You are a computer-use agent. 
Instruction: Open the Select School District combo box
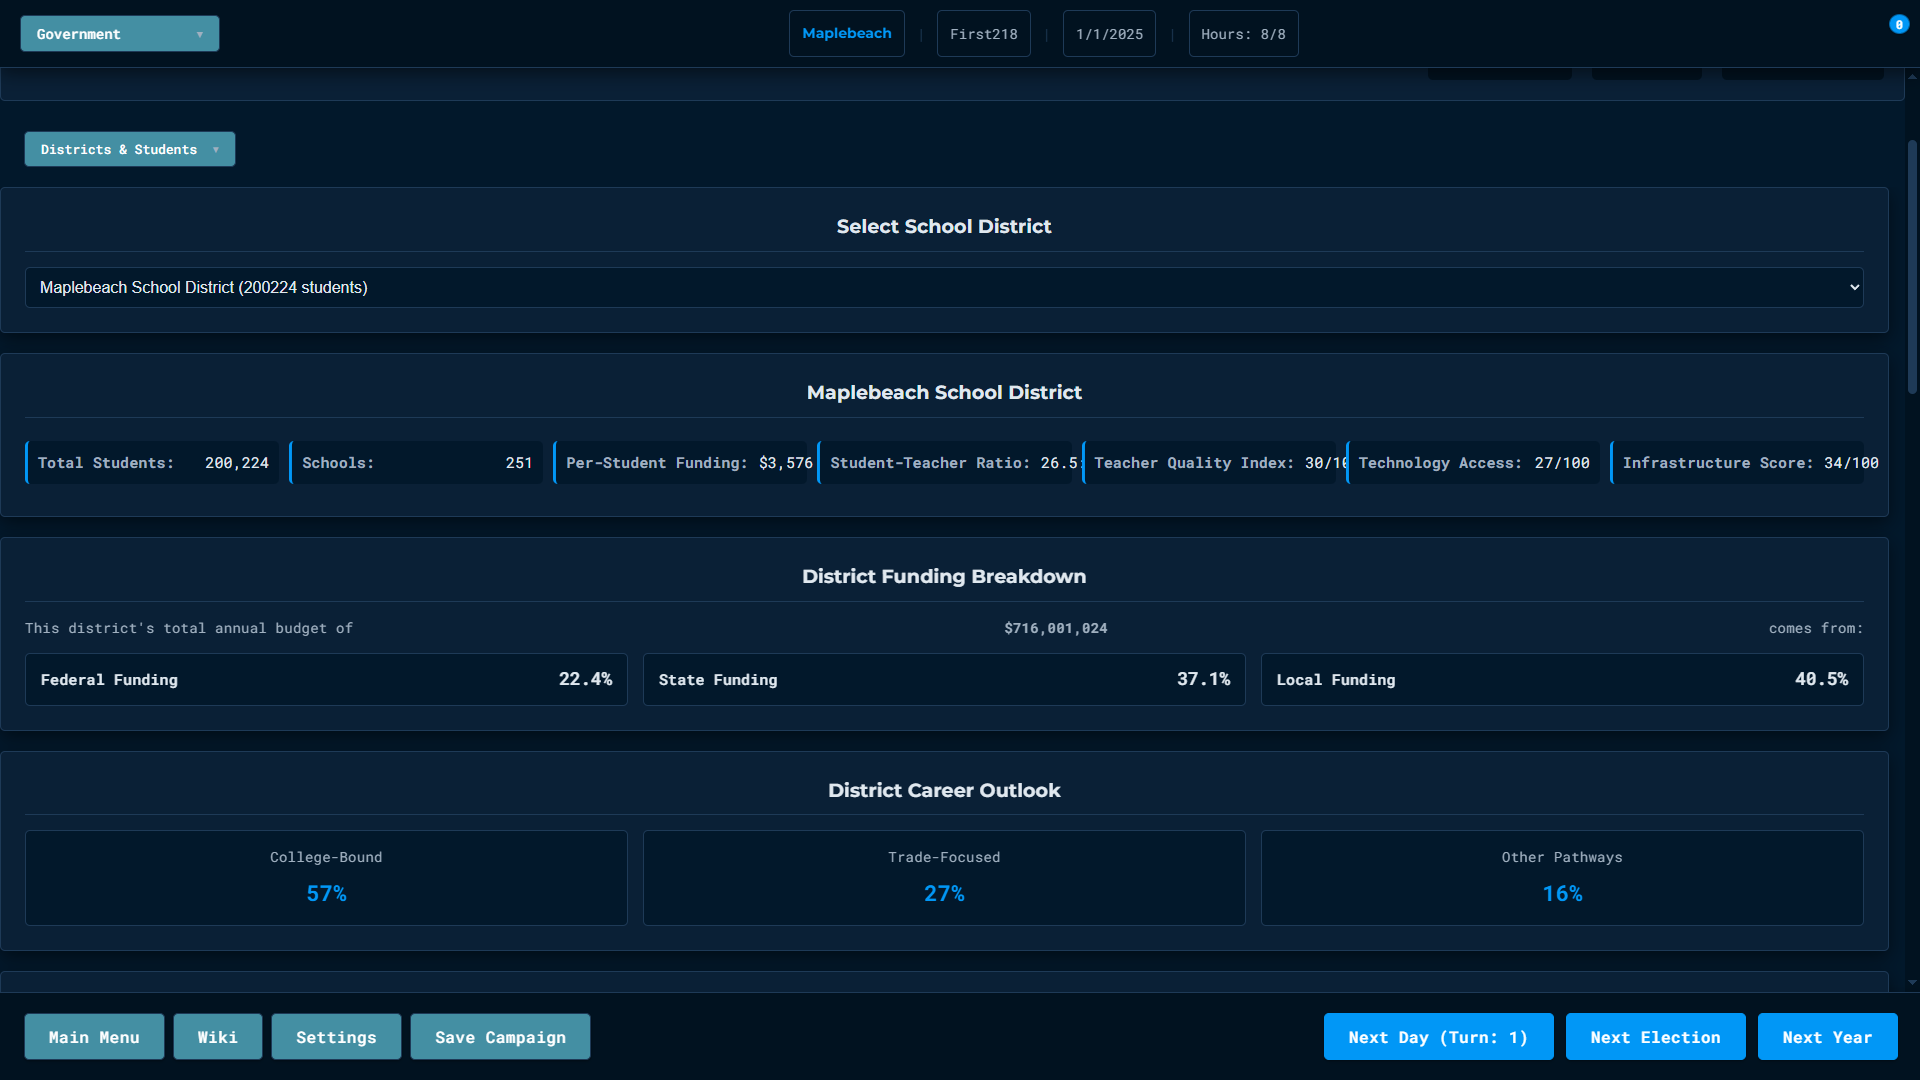pos(943,287)
